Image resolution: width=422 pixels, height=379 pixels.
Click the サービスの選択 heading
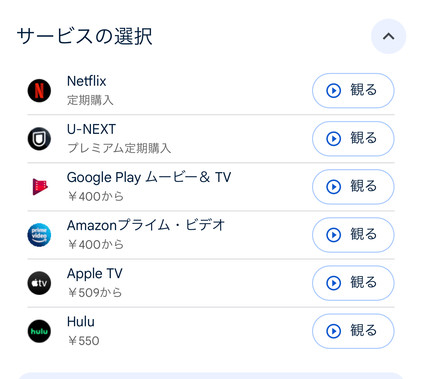click(x=85, y=36)
